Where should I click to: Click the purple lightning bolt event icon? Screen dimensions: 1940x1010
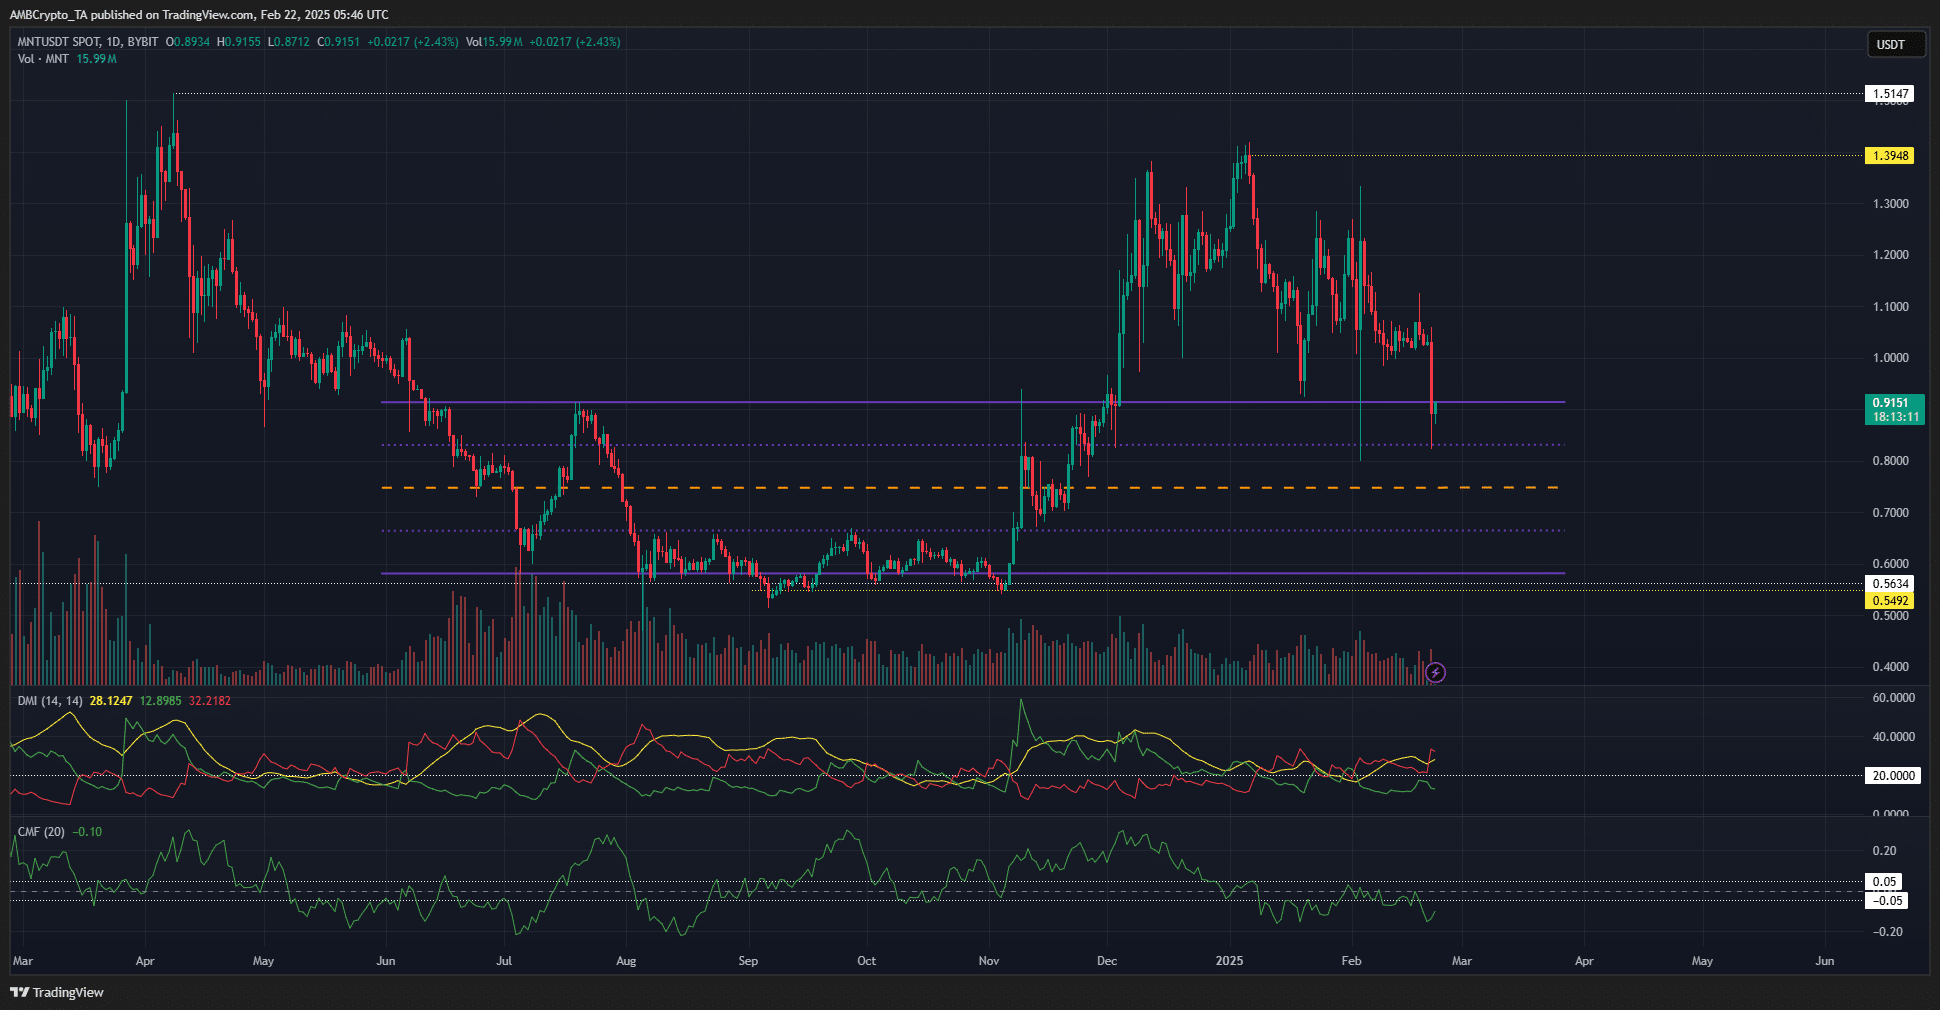coord(1435,672)
